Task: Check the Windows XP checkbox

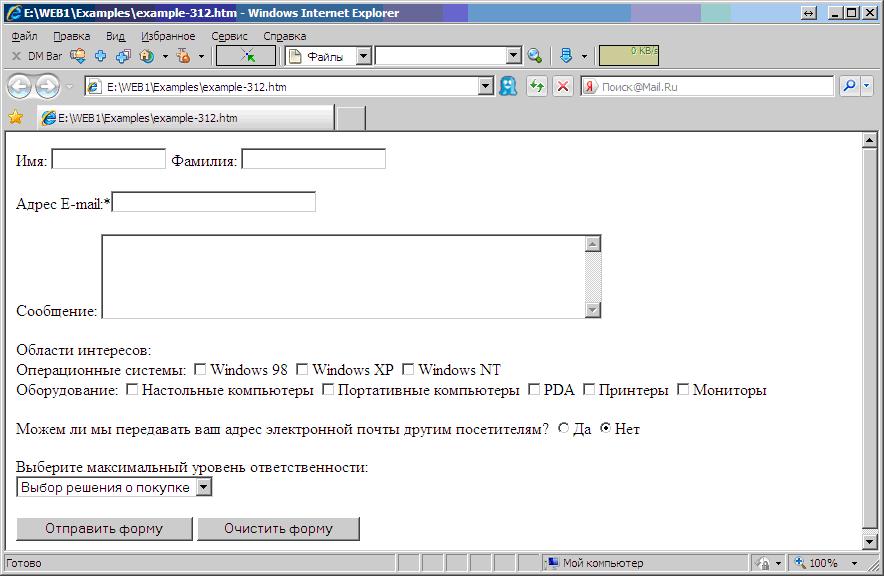Action: [302, 369]
